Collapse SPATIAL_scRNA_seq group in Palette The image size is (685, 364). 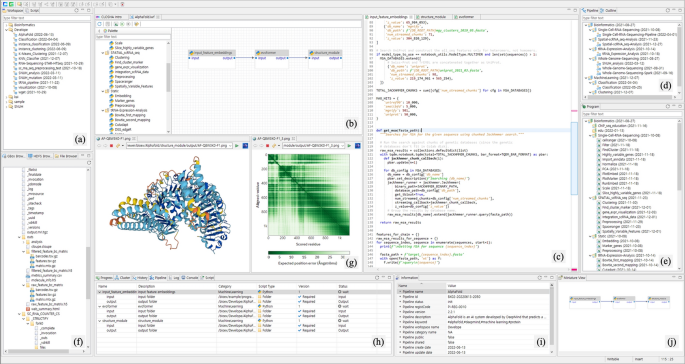click(103, 53)
